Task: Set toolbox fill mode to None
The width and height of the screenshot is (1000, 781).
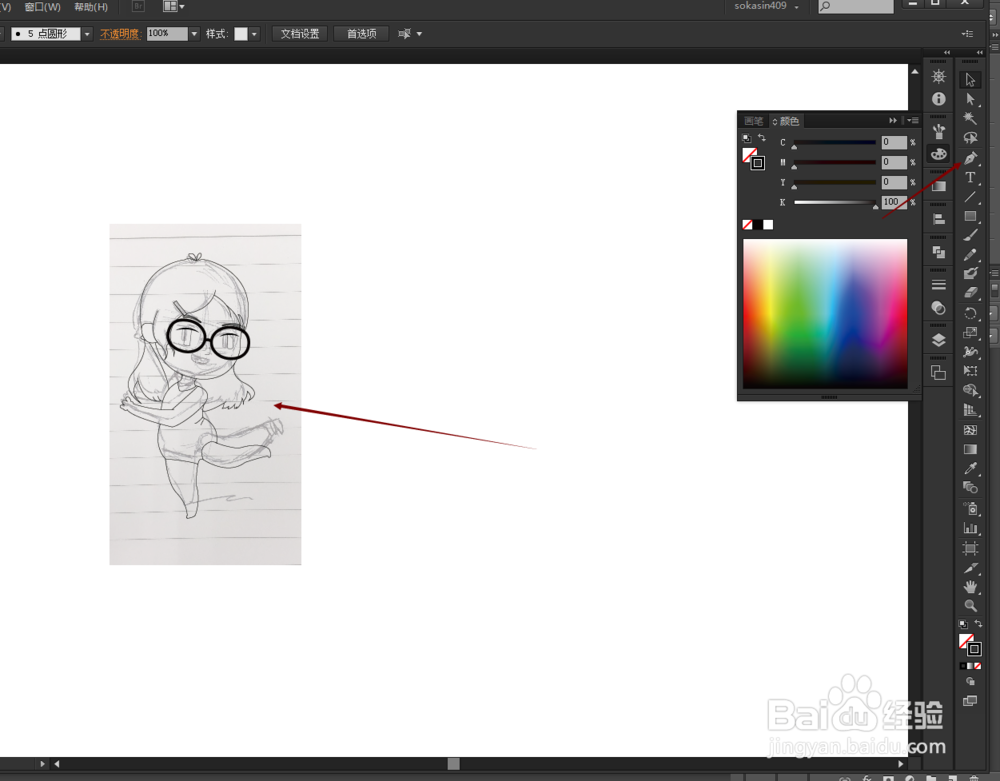Action: click(x=978, y=666)
